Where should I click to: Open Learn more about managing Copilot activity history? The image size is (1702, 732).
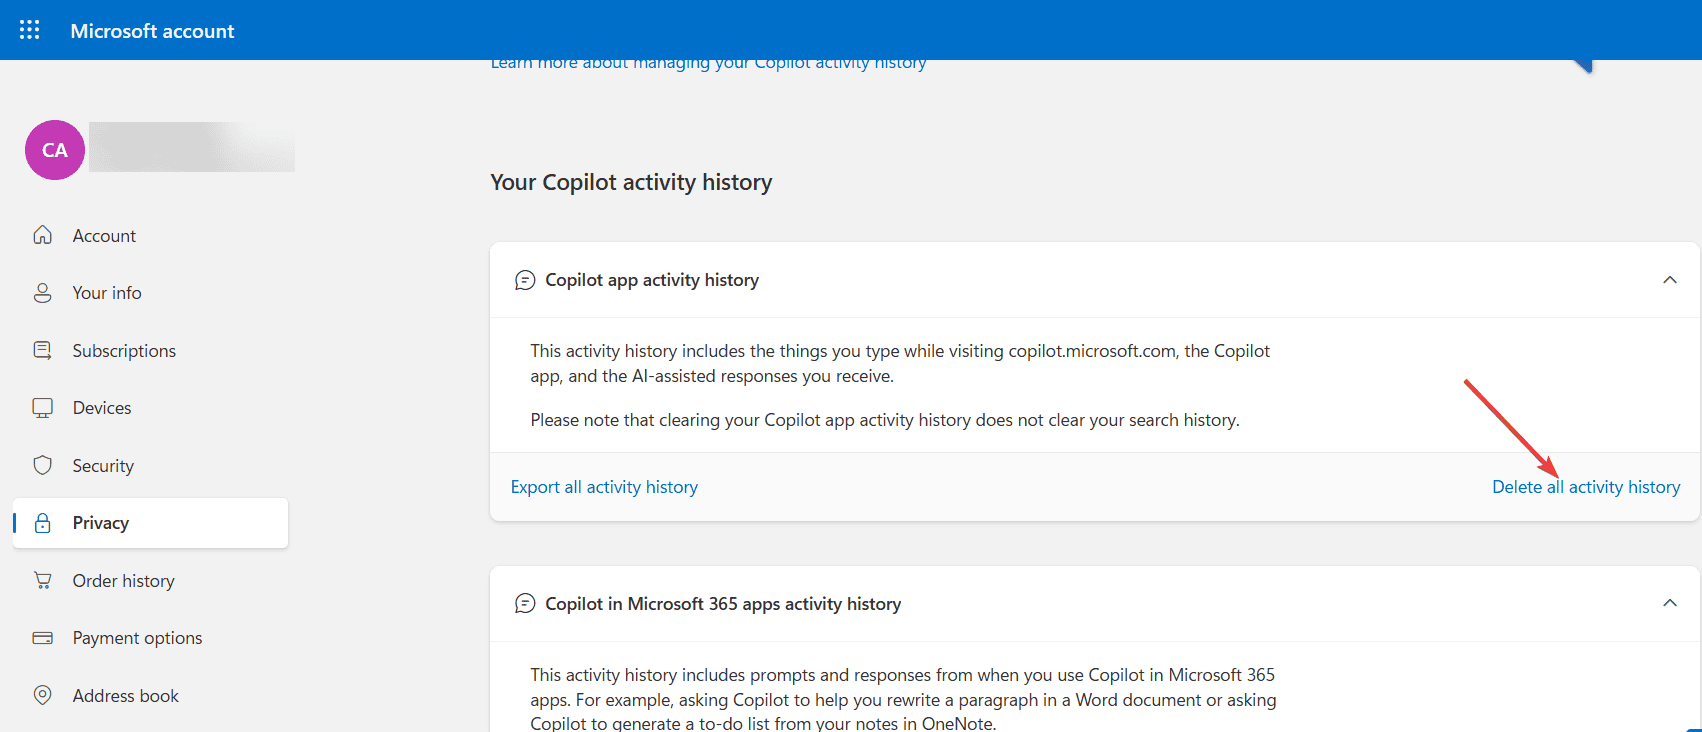[708, 65]
